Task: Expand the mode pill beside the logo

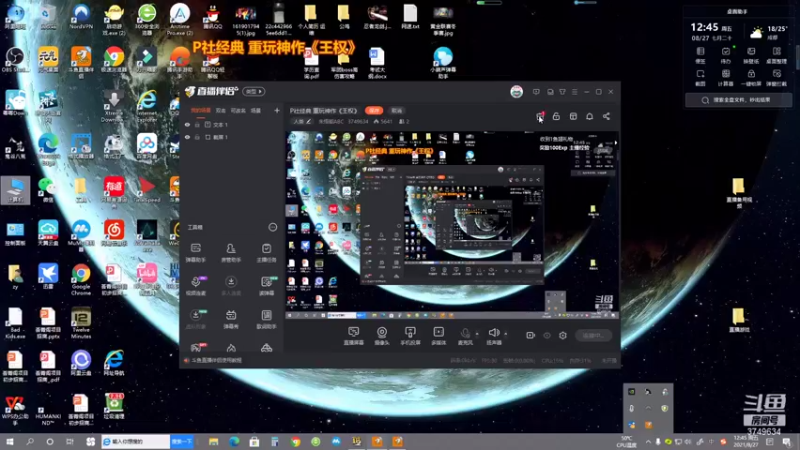Action: tap(254, 91)
